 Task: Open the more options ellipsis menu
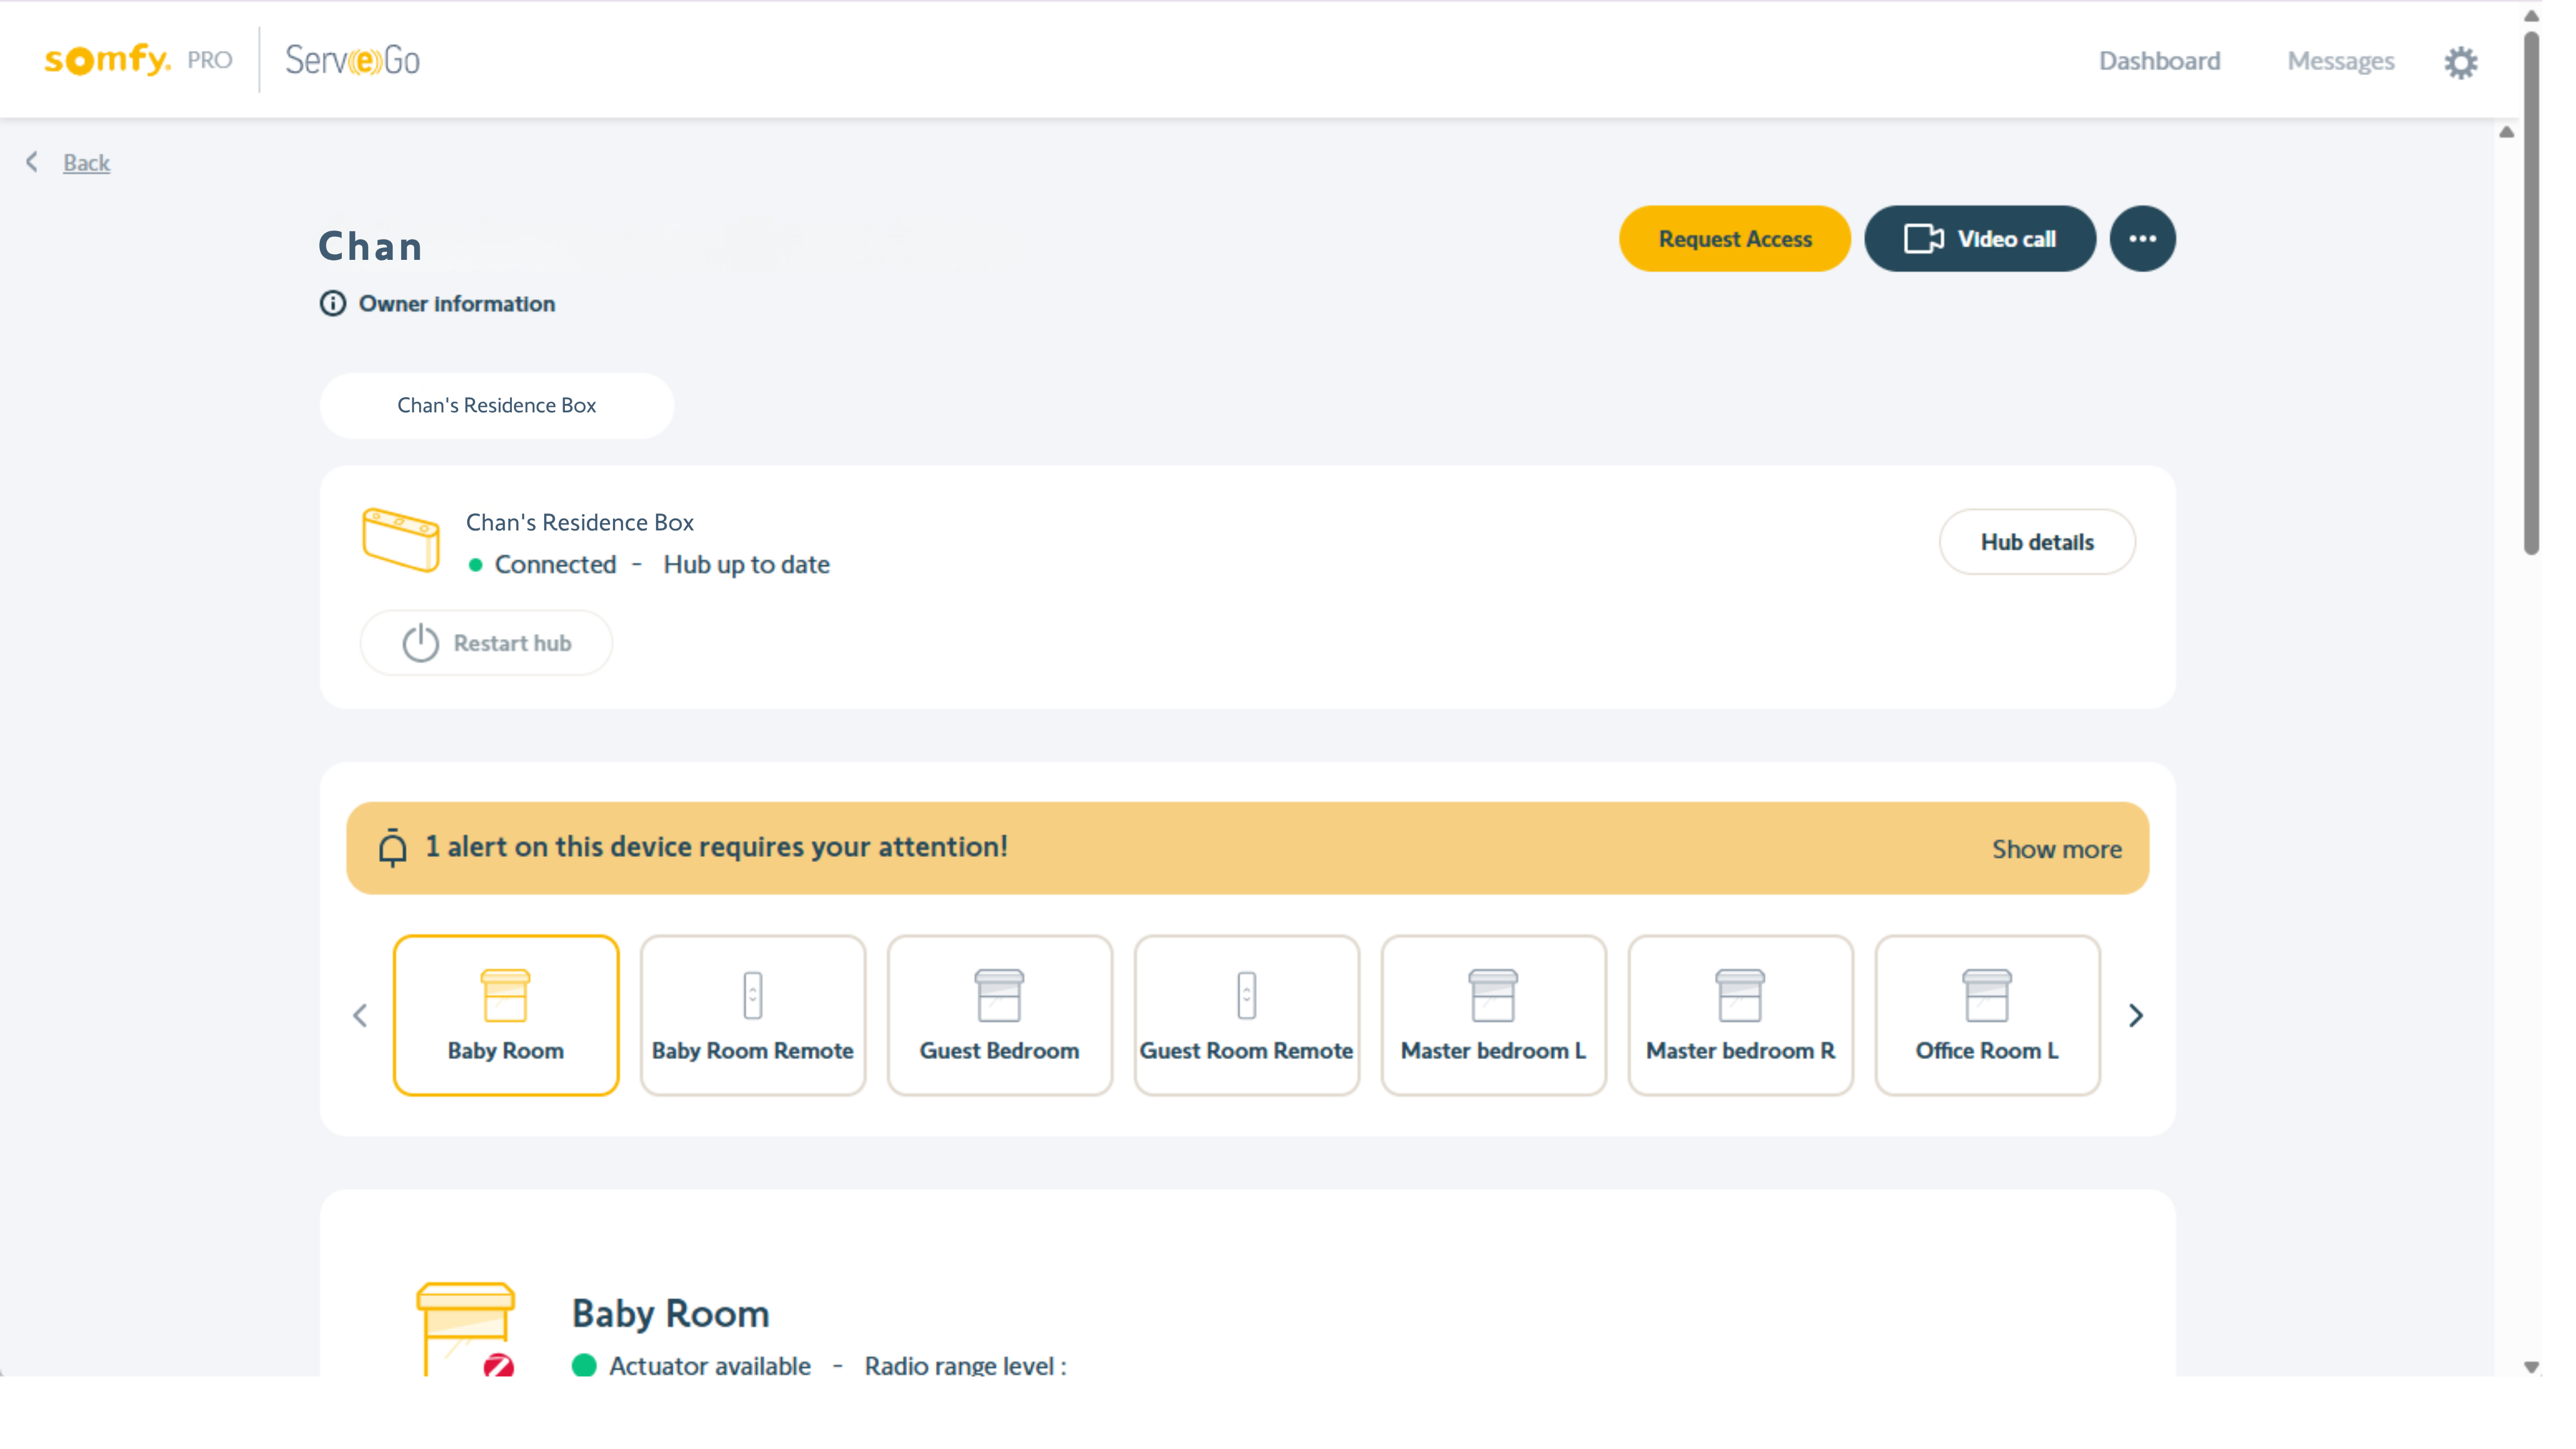(x=2142, y=238)
